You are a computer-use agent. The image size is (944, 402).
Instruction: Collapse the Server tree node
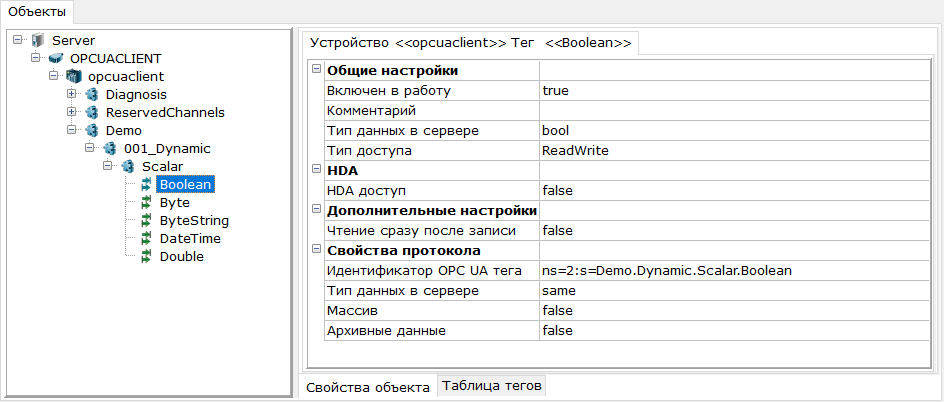pyautogui.click(x=17, y=40)
